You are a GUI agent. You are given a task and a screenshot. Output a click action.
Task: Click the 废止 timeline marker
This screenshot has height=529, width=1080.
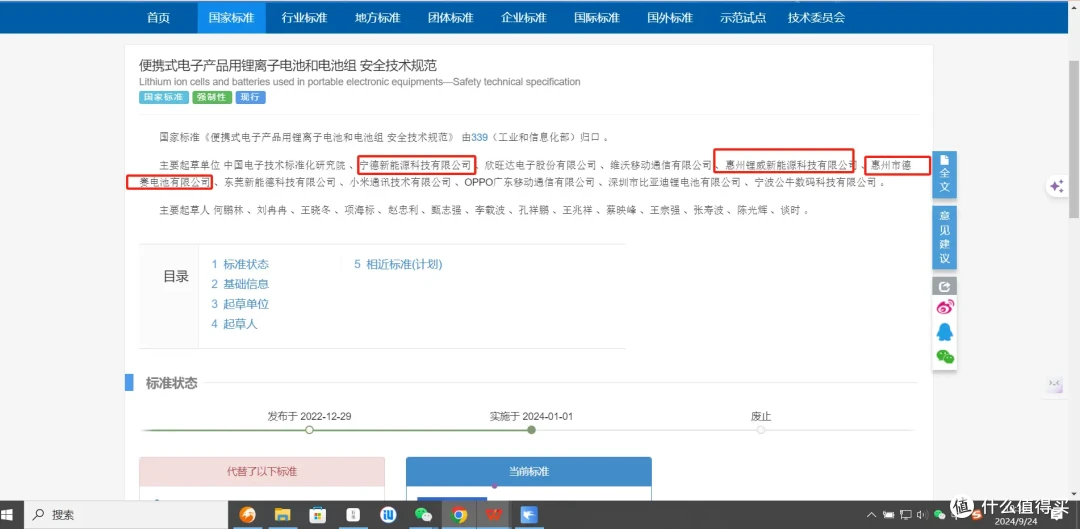(x=760, y=430)
